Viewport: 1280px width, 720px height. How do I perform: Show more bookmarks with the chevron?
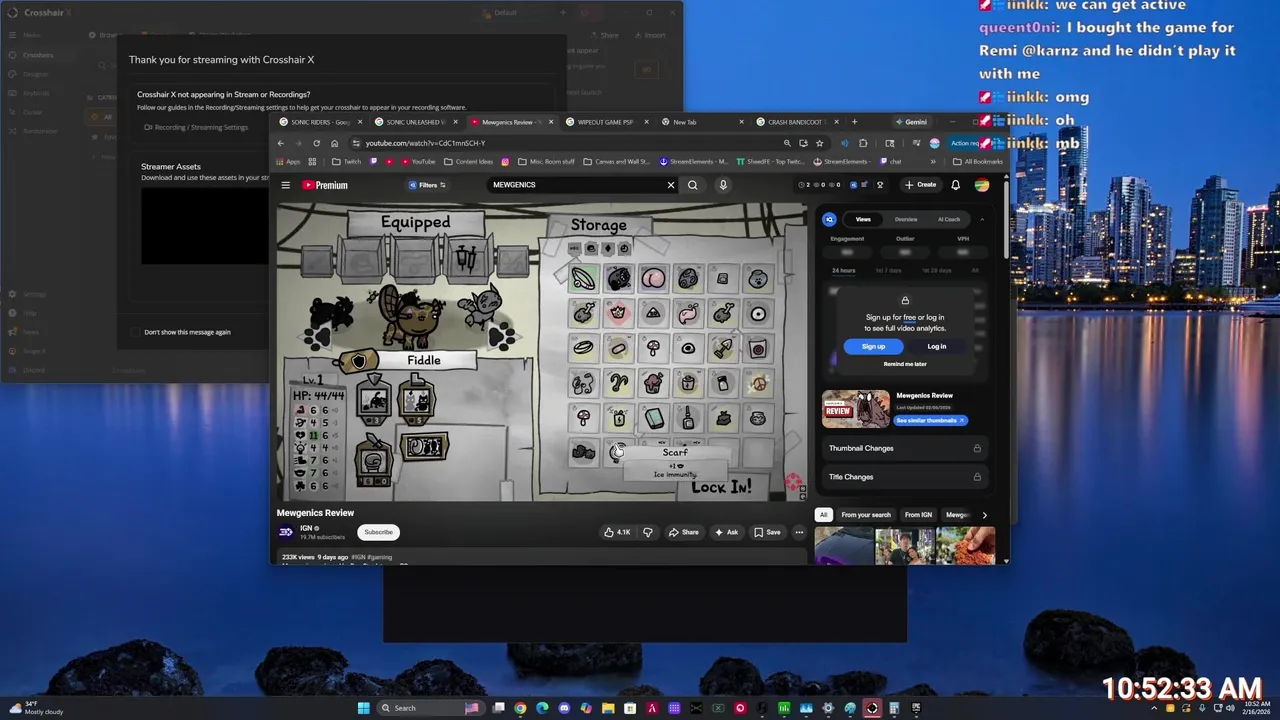[x=933, y=161]
